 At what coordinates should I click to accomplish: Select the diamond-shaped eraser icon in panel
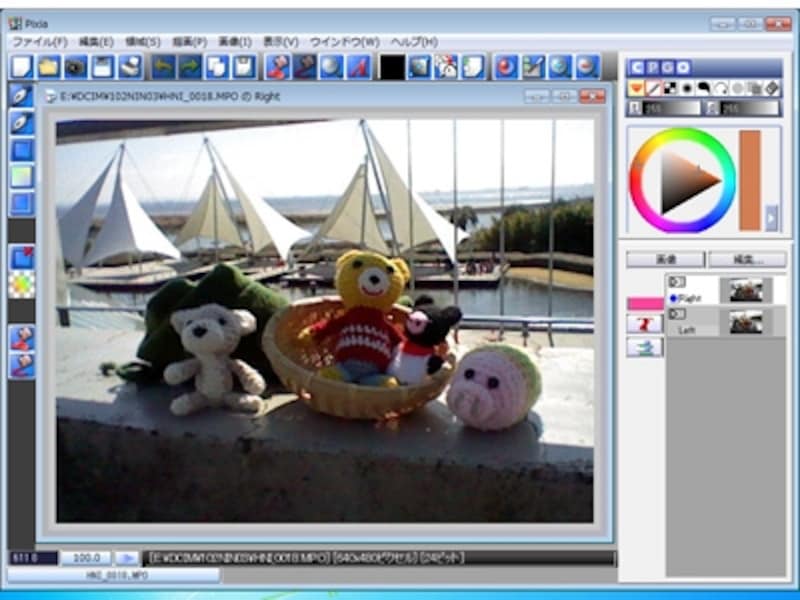pos(772,88)
